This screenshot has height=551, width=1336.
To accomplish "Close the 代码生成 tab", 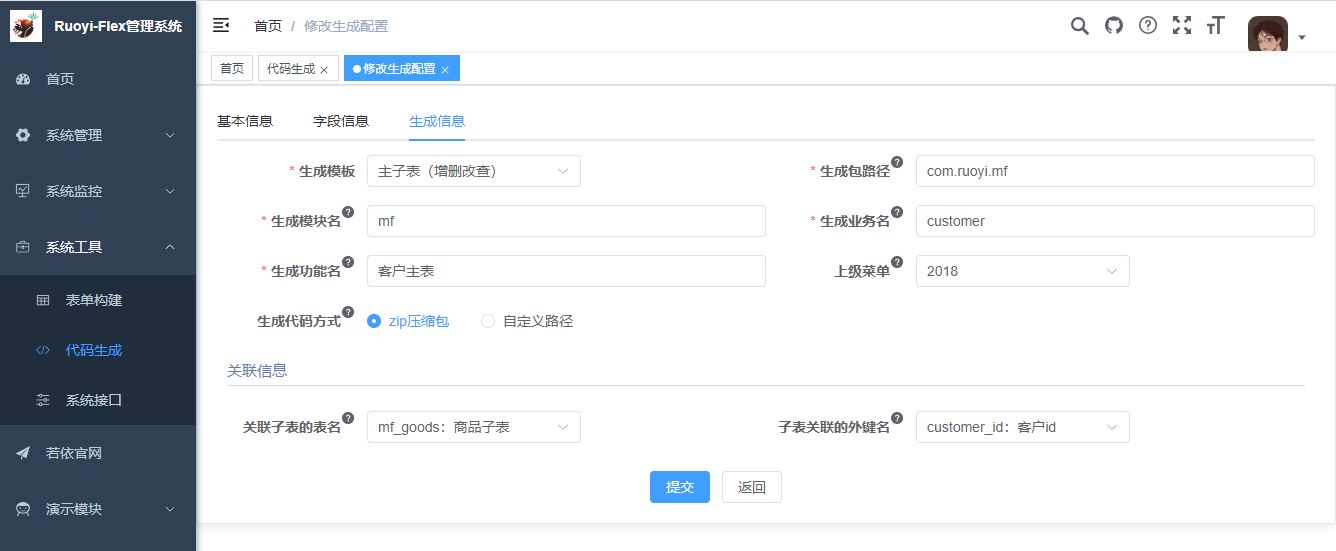I will click(x=324, y=70).
